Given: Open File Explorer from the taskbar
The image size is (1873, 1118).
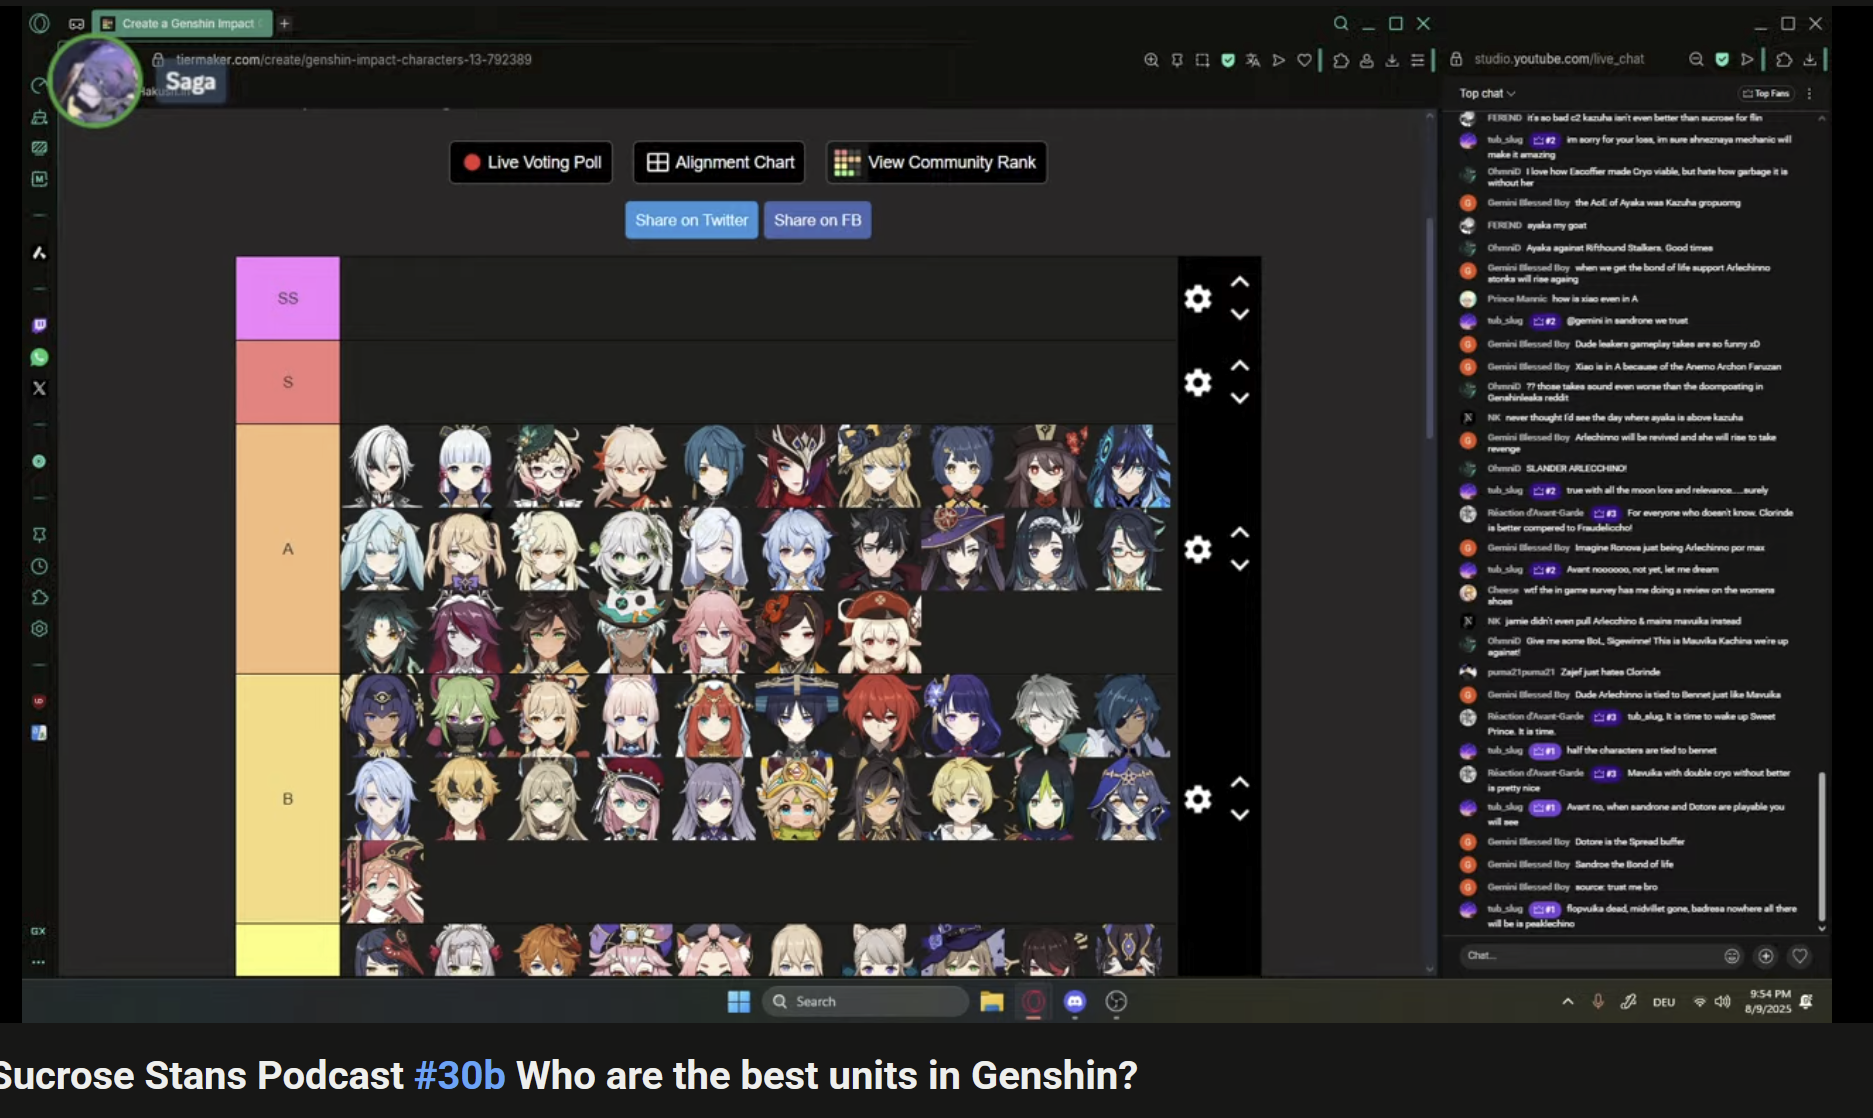Looking at the screenshot, I should 992,1001.
